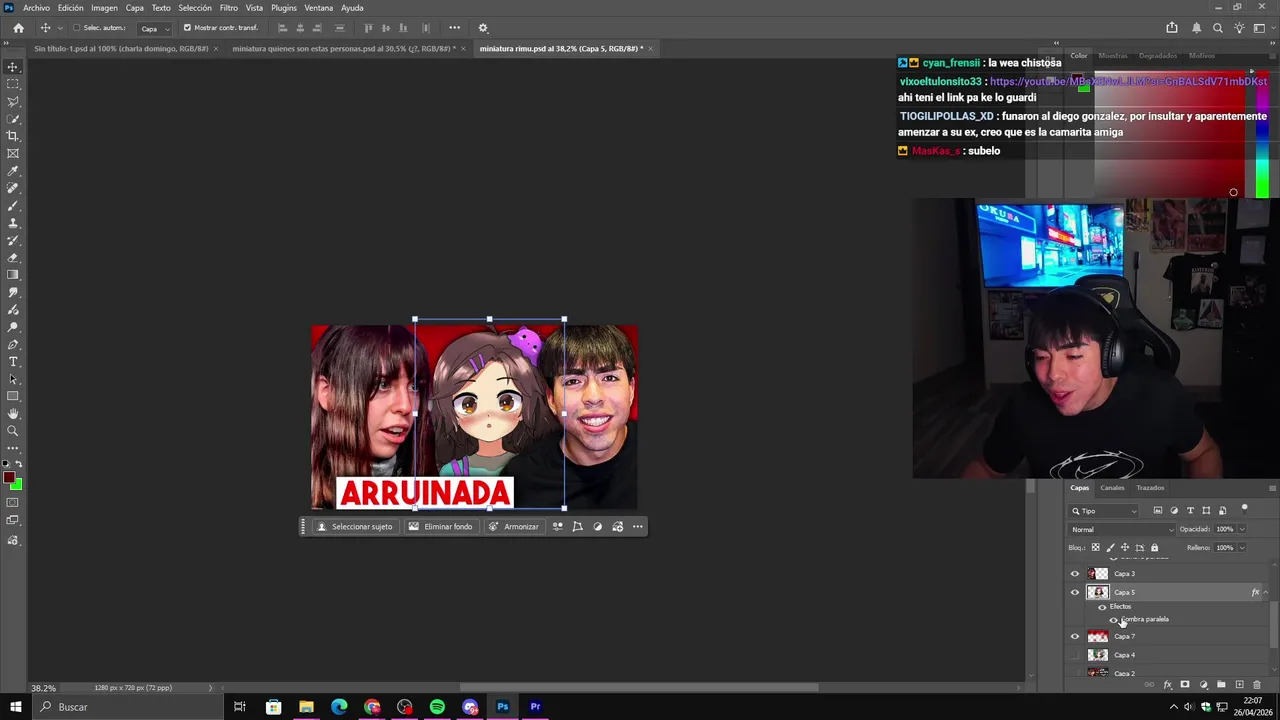1280x720 pixels.
Task: Open the Archivo menu
Action: (36, 8)
